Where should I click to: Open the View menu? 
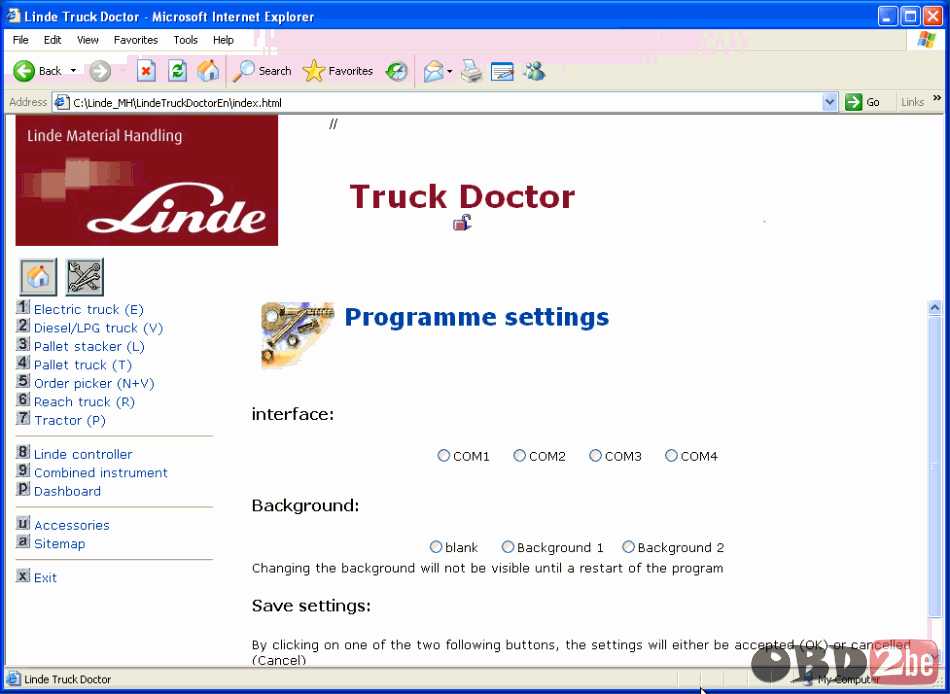88,40
